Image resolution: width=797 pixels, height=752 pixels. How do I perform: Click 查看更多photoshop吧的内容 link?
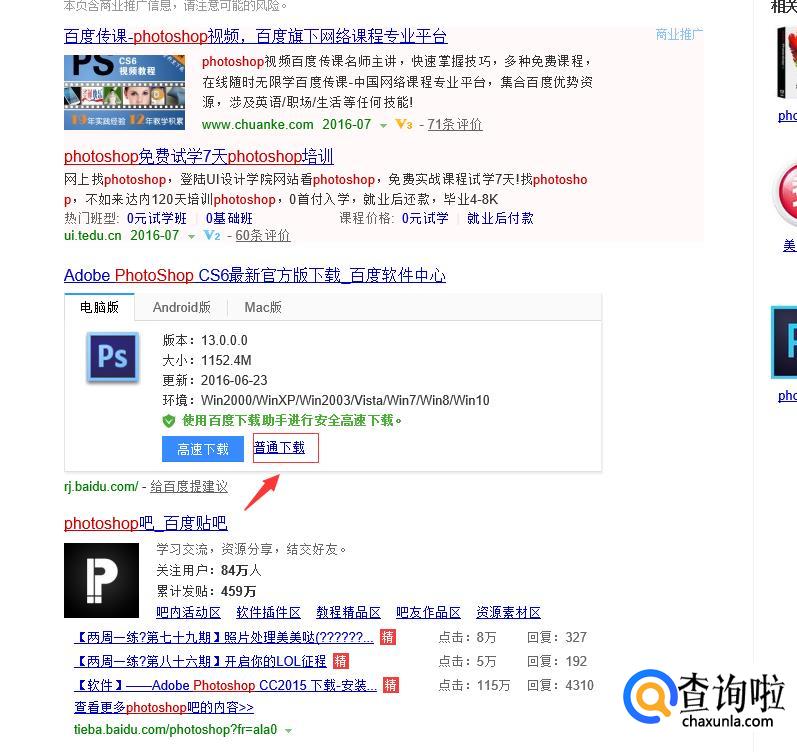[x=163, y=707]
